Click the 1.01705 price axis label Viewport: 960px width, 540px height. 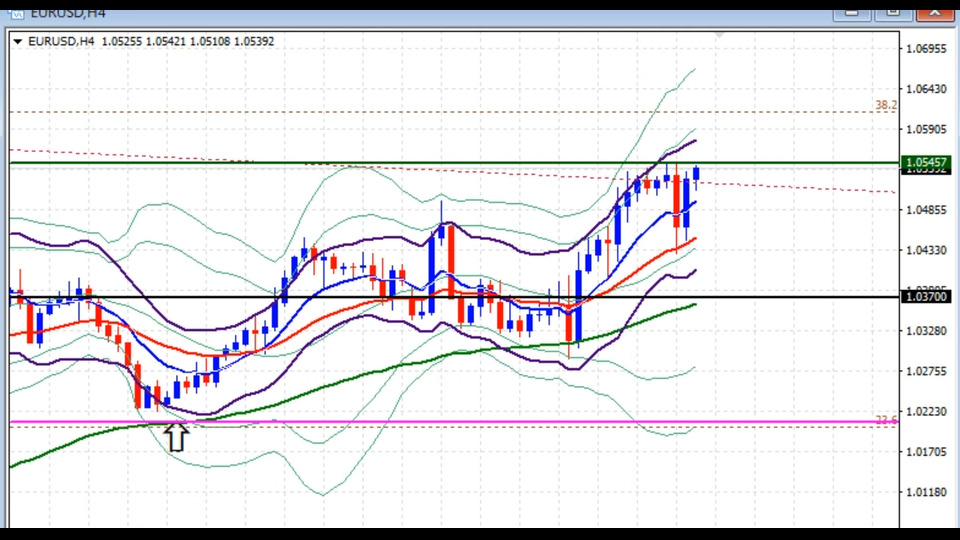(x=926, y=452)
